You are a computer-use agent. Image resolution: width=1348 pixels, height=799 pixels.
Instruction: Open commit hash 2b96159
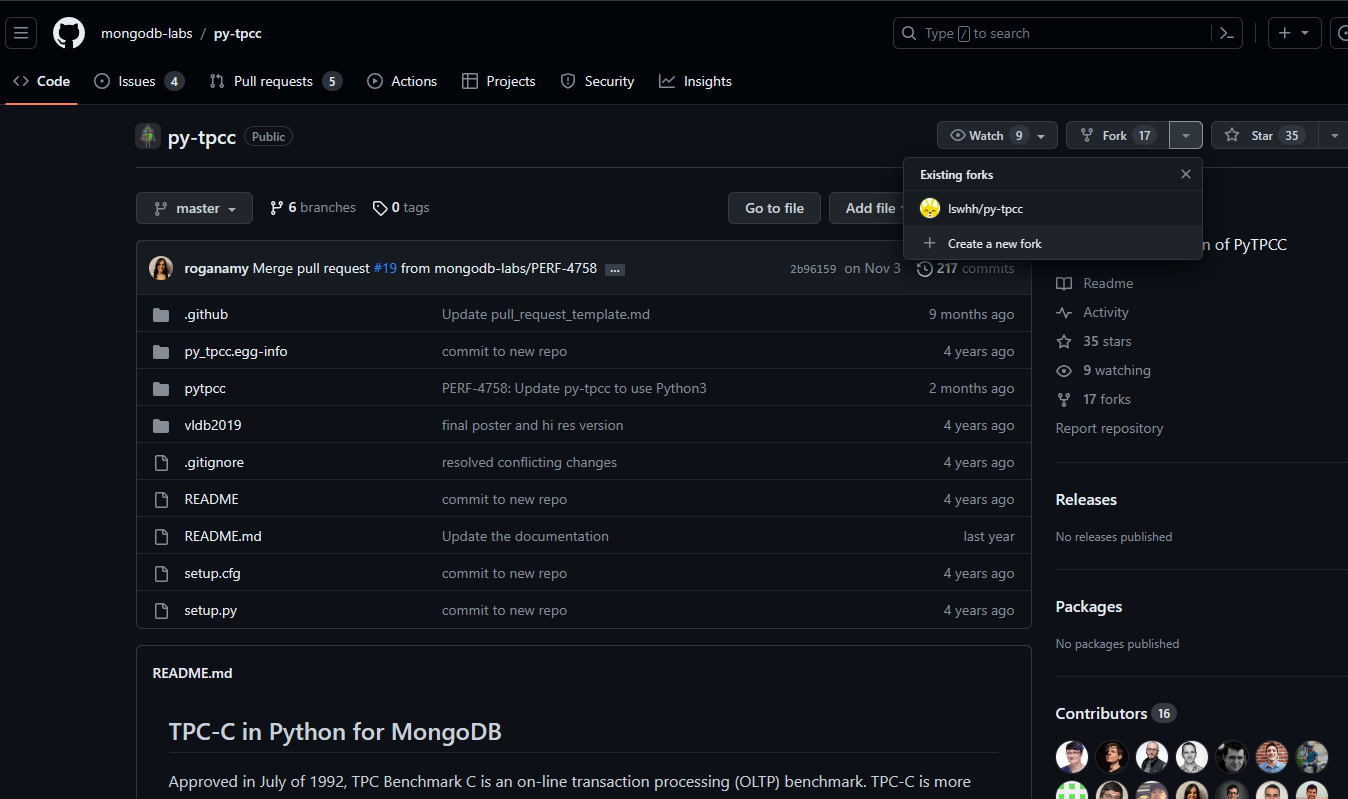tap(813, 269)
